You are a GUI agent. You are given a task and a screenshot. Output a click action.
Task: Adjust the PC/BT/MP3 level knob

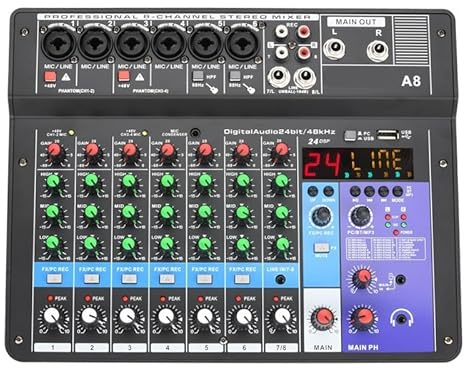360,216
